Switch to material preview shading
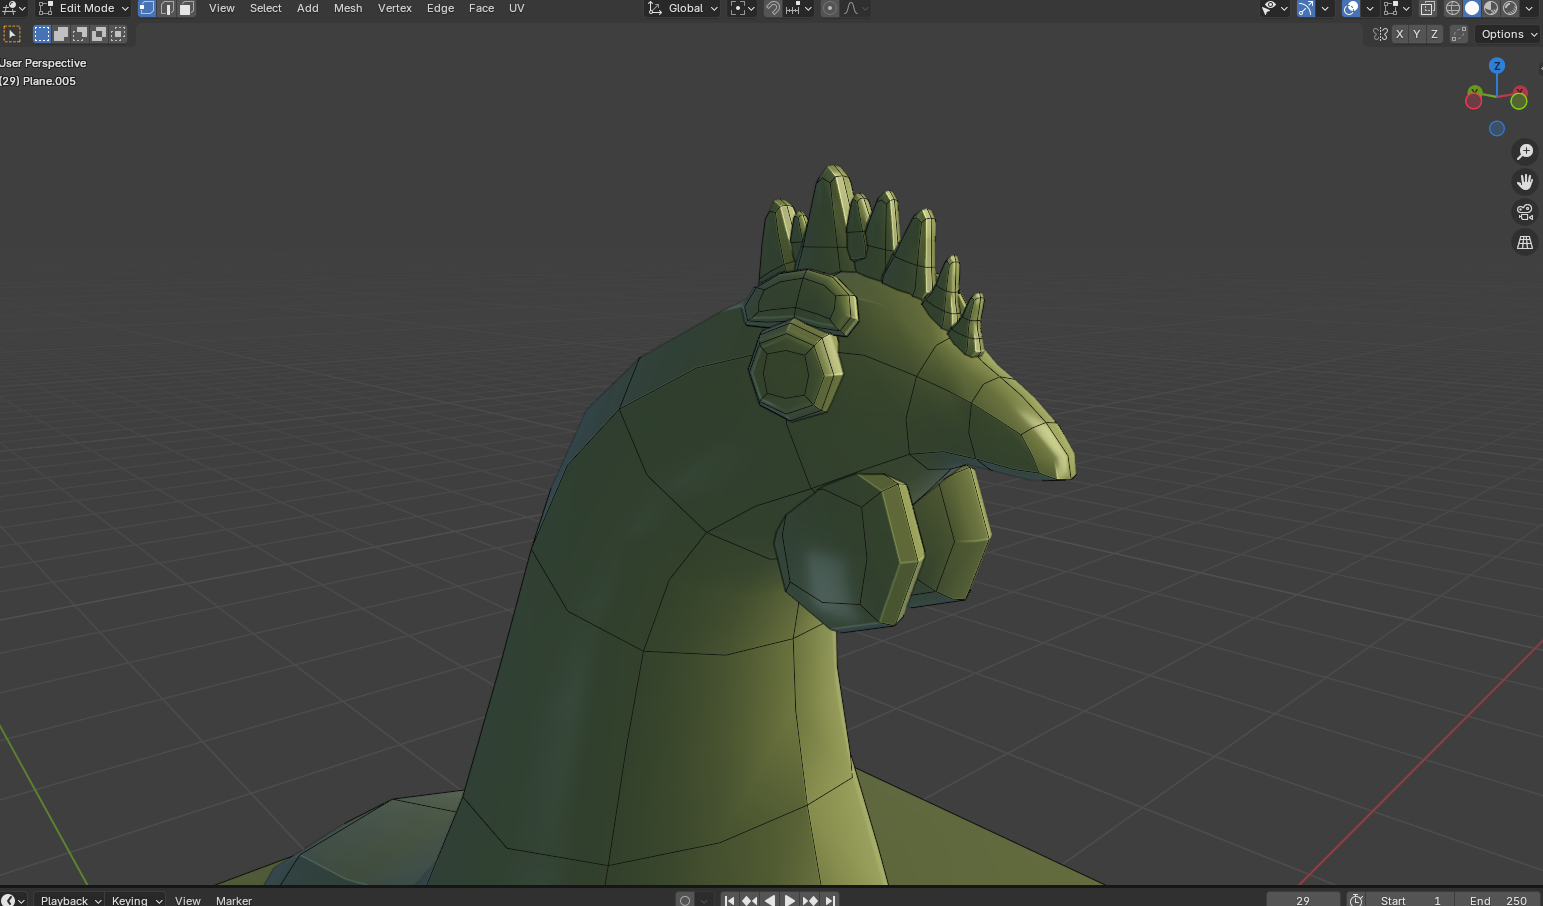The height and width of the screenshot is (906, 1543). 1491,8
